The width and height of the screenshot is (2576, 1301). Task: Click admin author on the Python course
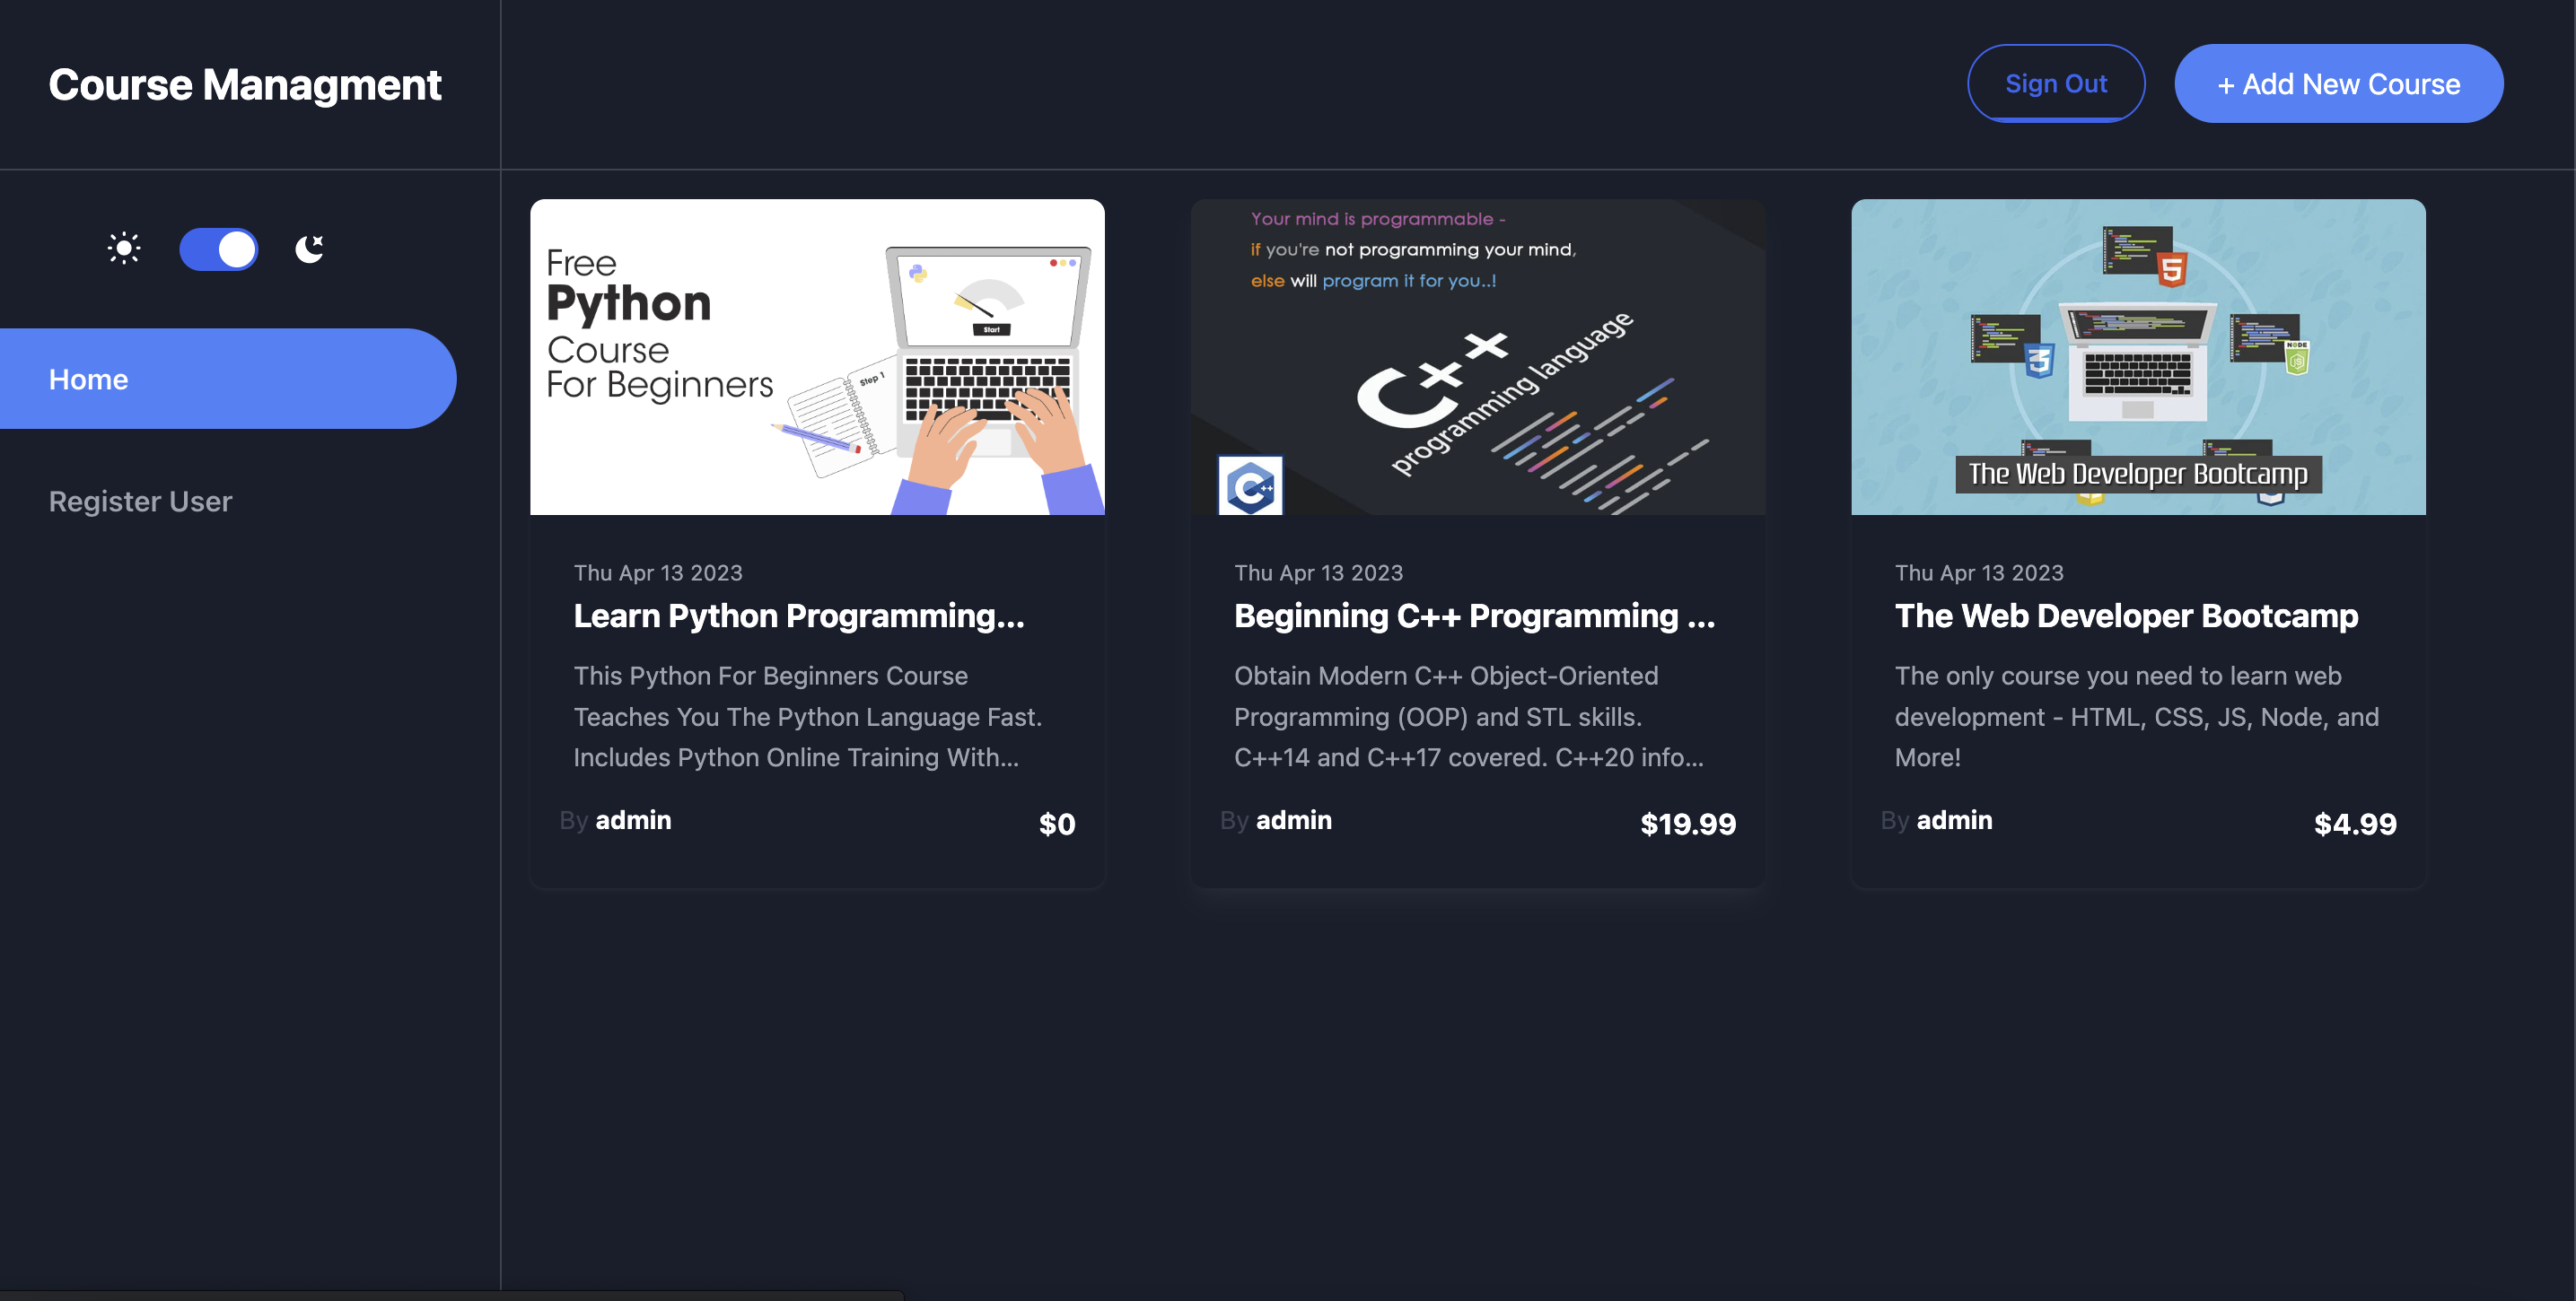[x=633, y=820]
